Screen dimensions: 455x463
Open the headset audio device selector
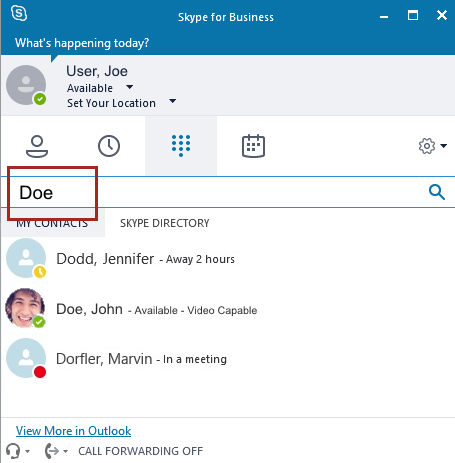[x=18, y=451]
